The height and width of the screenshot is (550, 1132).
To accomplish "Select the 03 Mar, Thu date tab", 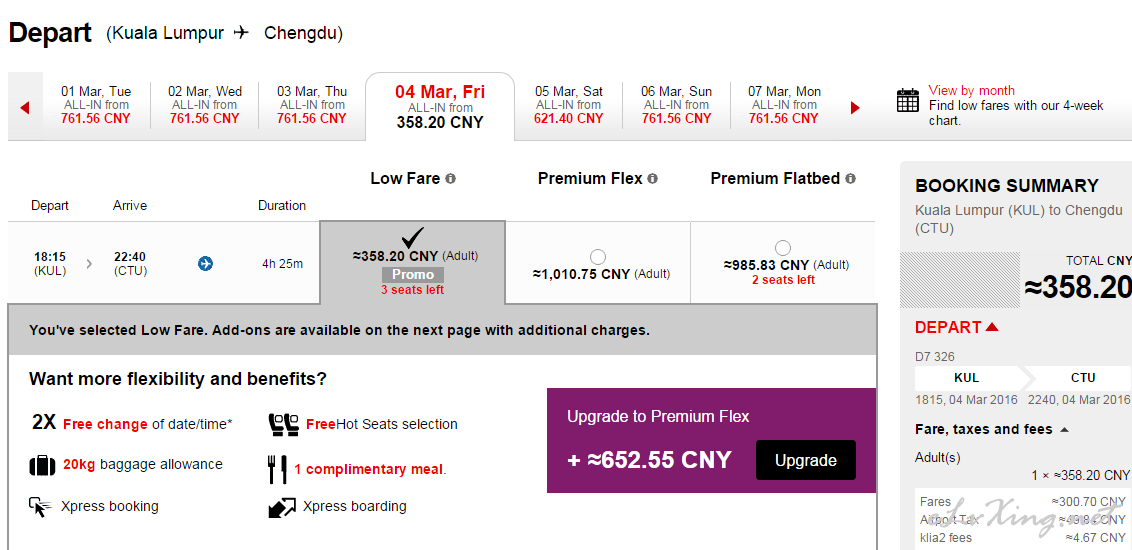I will click(x=312, y=105).
